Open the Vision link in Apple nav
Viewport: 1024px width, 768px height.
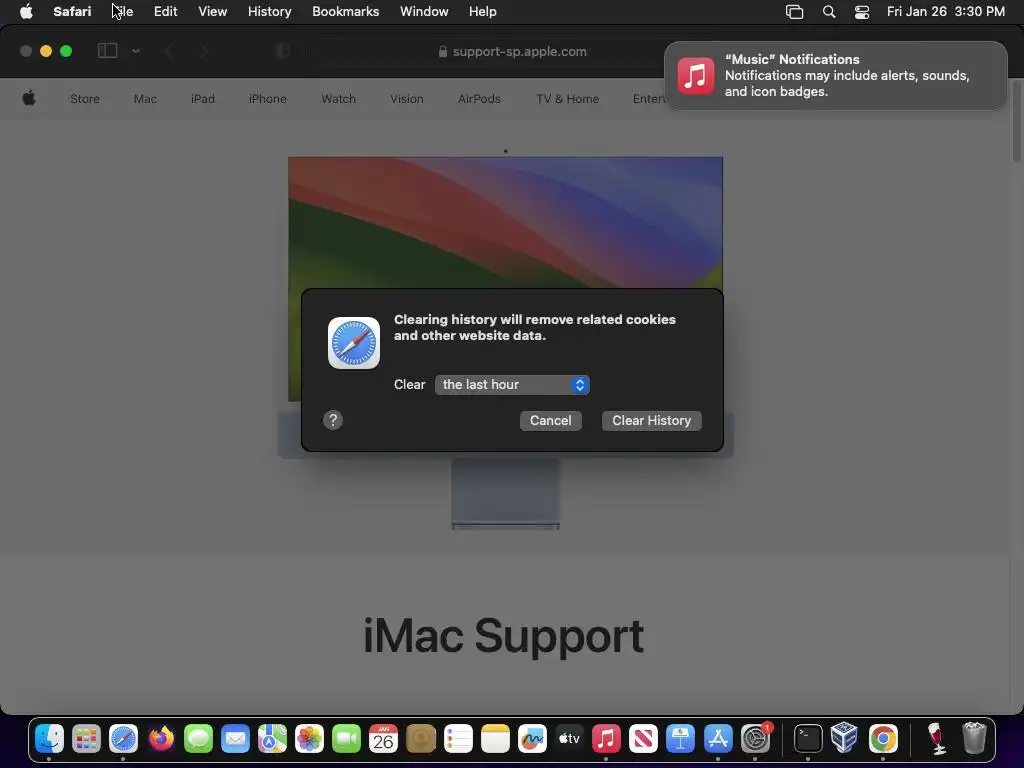click(x=407, y=99)
